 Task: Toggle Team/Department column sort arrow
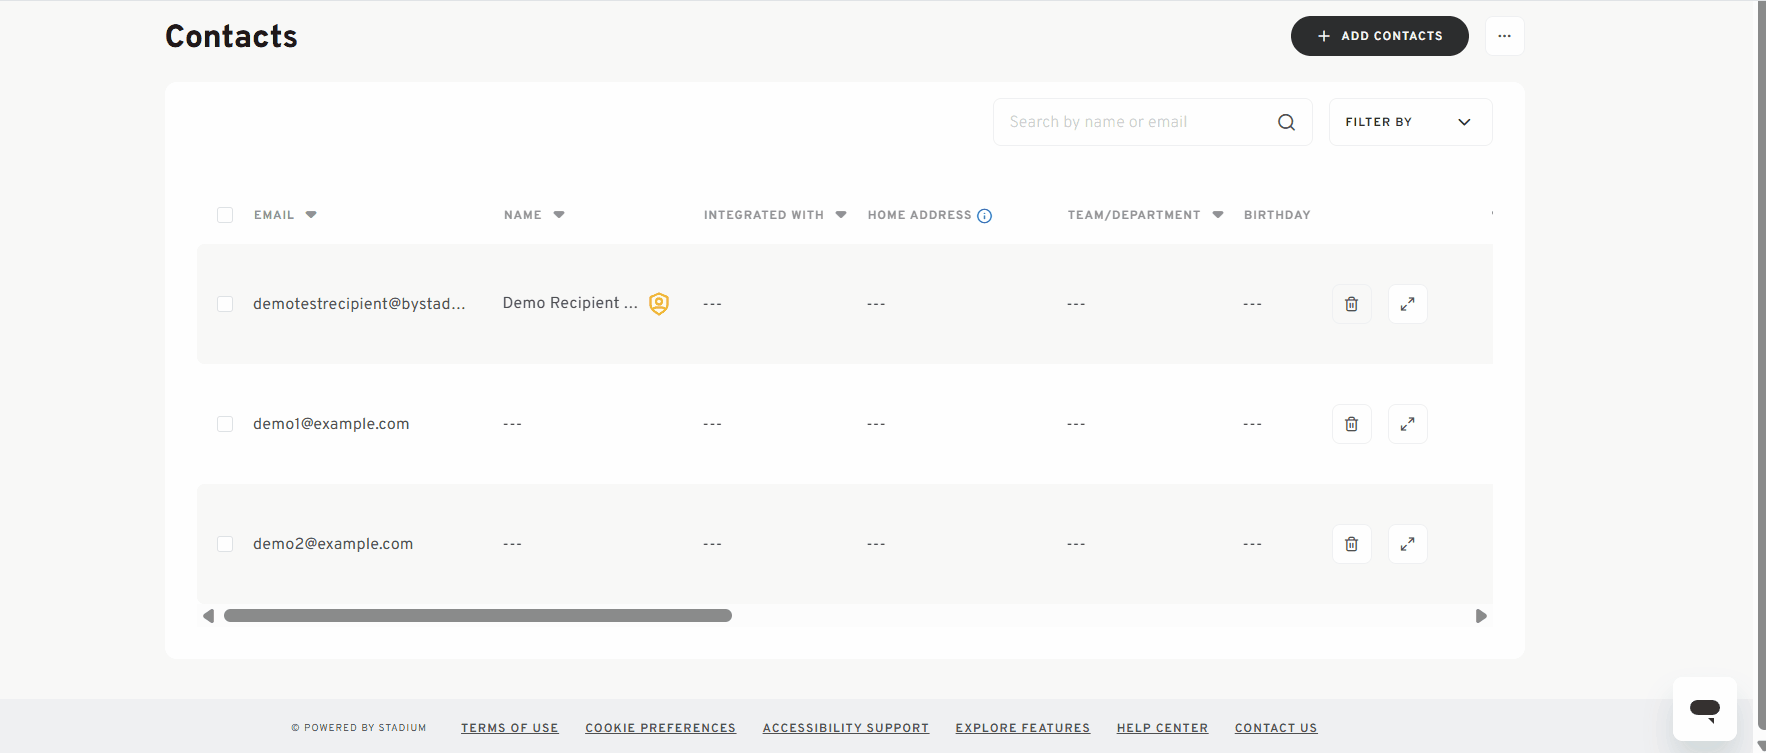[1218, 215]
